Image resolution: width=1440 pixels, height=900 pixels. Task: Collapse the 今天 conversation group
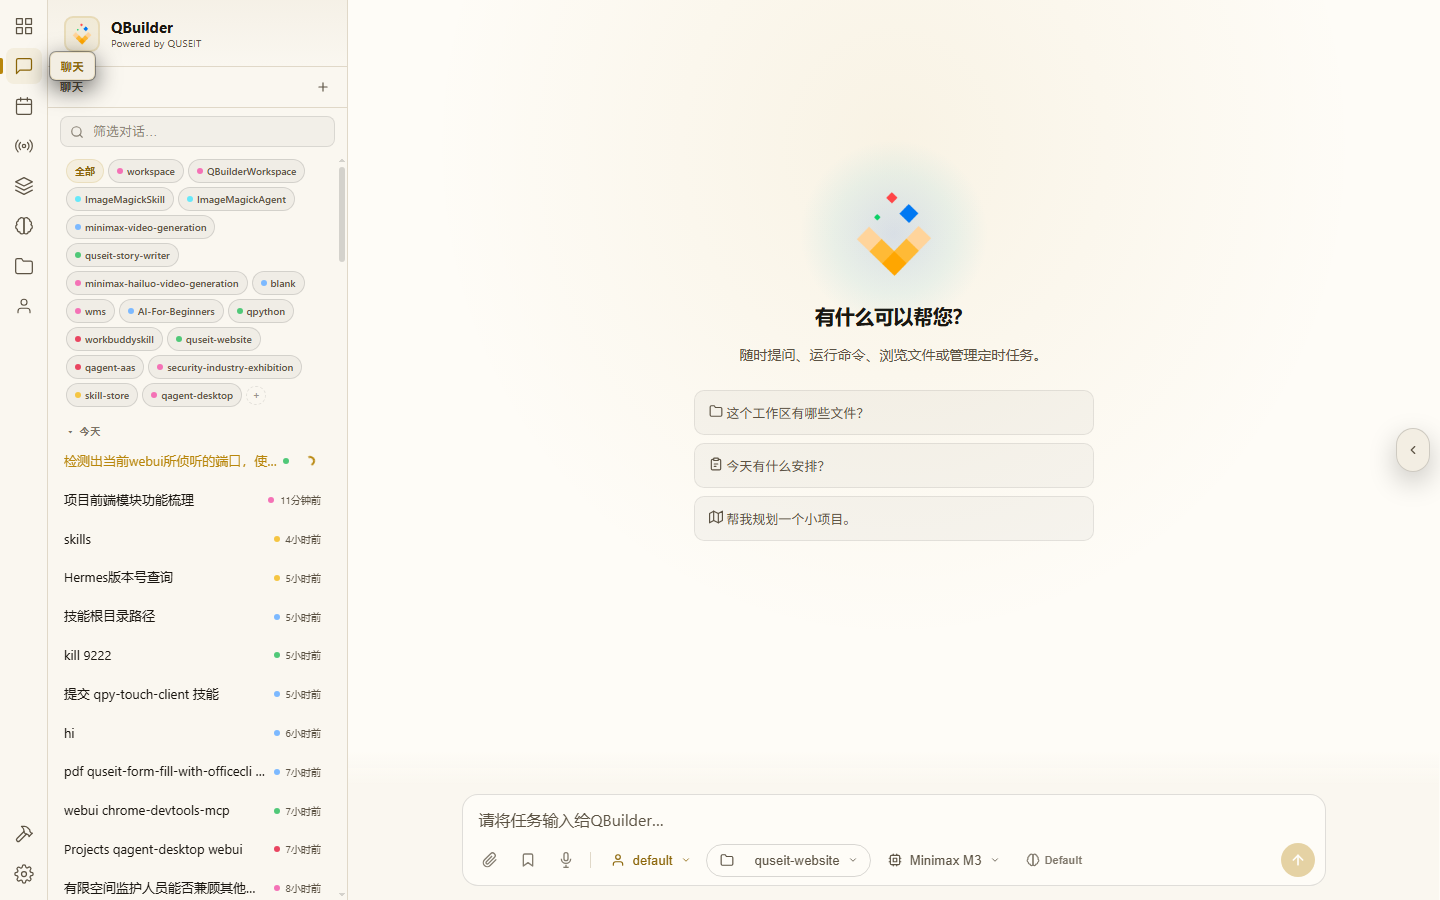[84, 431]
